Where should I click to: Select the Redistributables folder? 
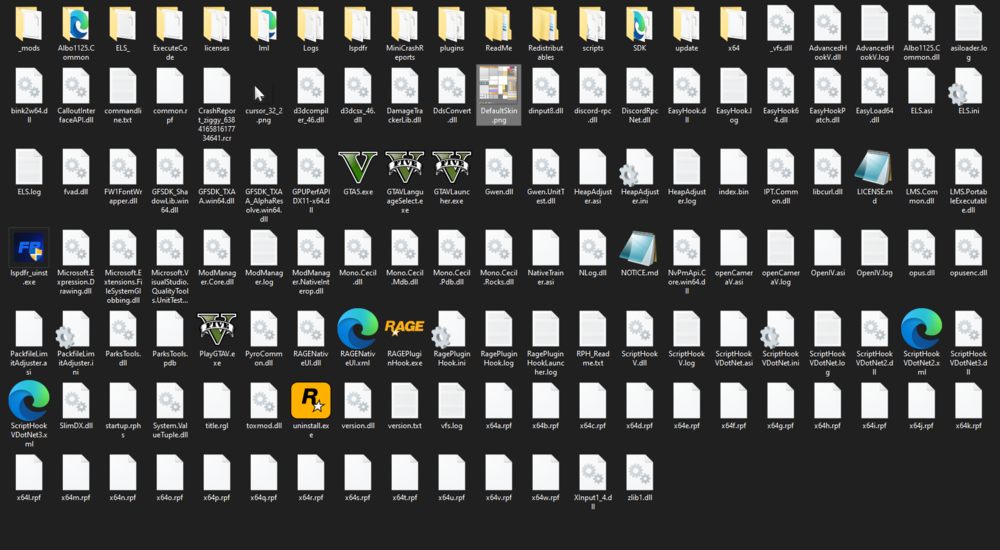point(545,24)
